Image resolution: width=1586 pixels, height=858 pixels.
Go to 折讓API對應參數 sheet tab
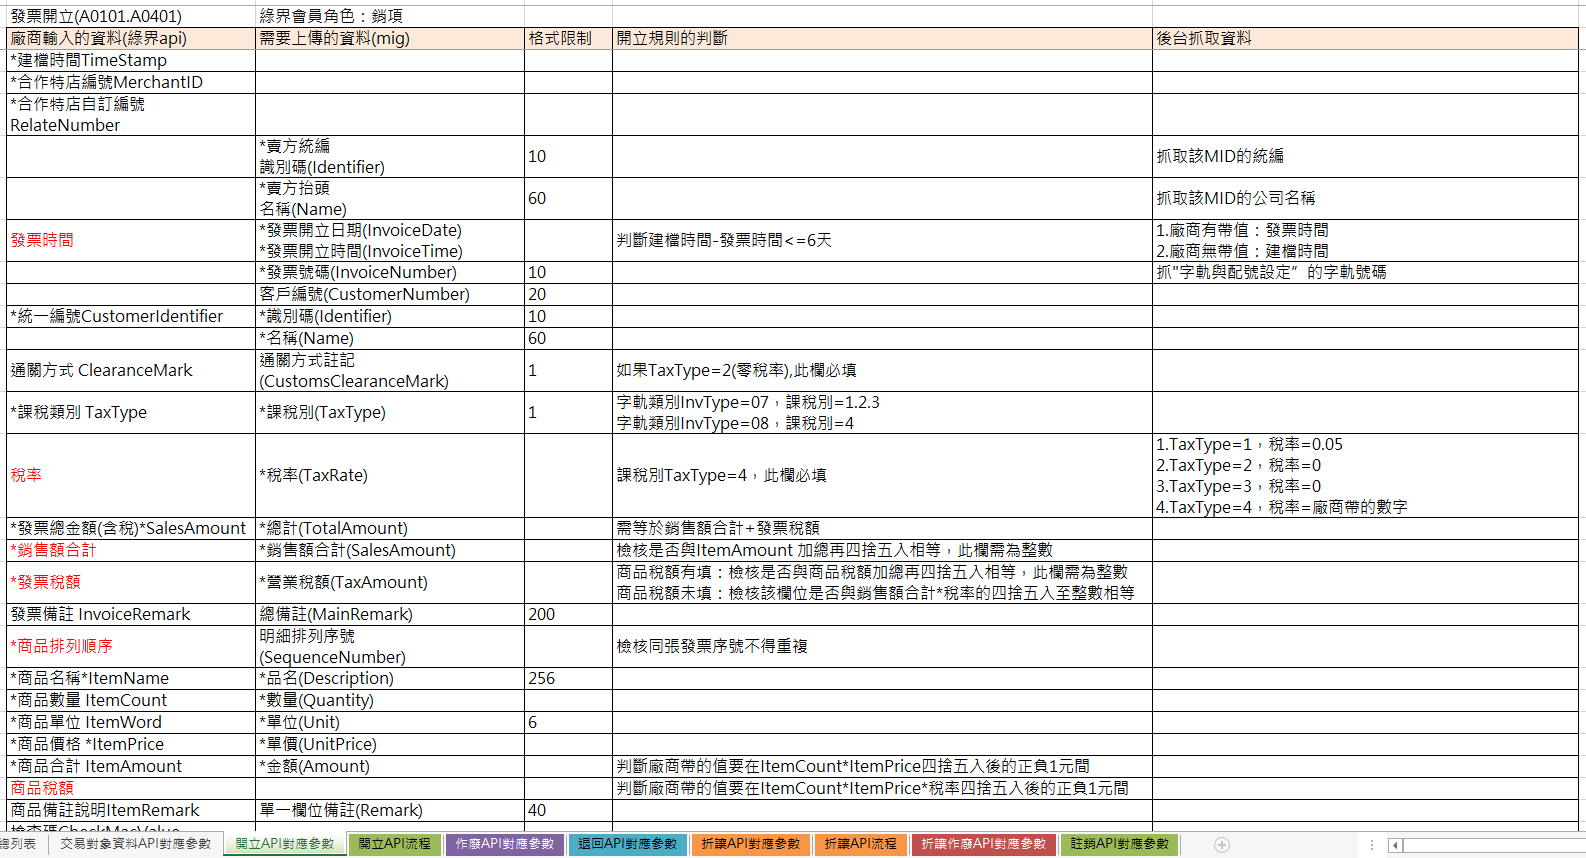751,844
